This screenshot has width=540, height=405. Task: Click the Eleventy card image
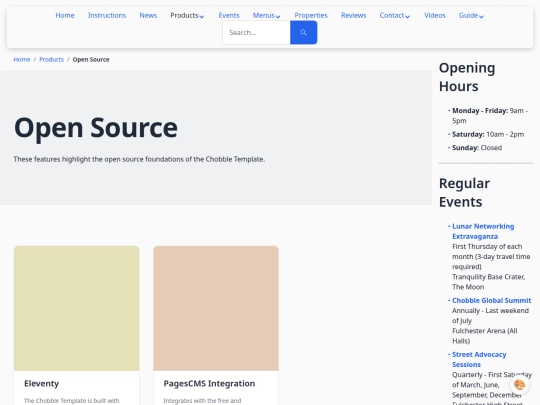(x=76, y=308)
